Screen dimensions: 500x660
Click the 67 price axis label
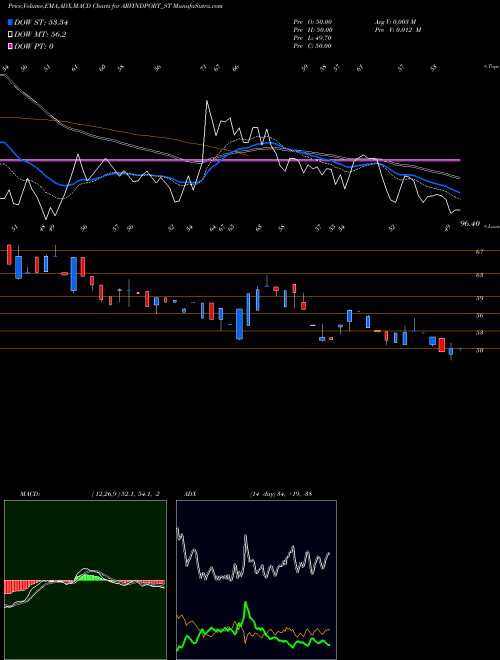tap(479, 252)
